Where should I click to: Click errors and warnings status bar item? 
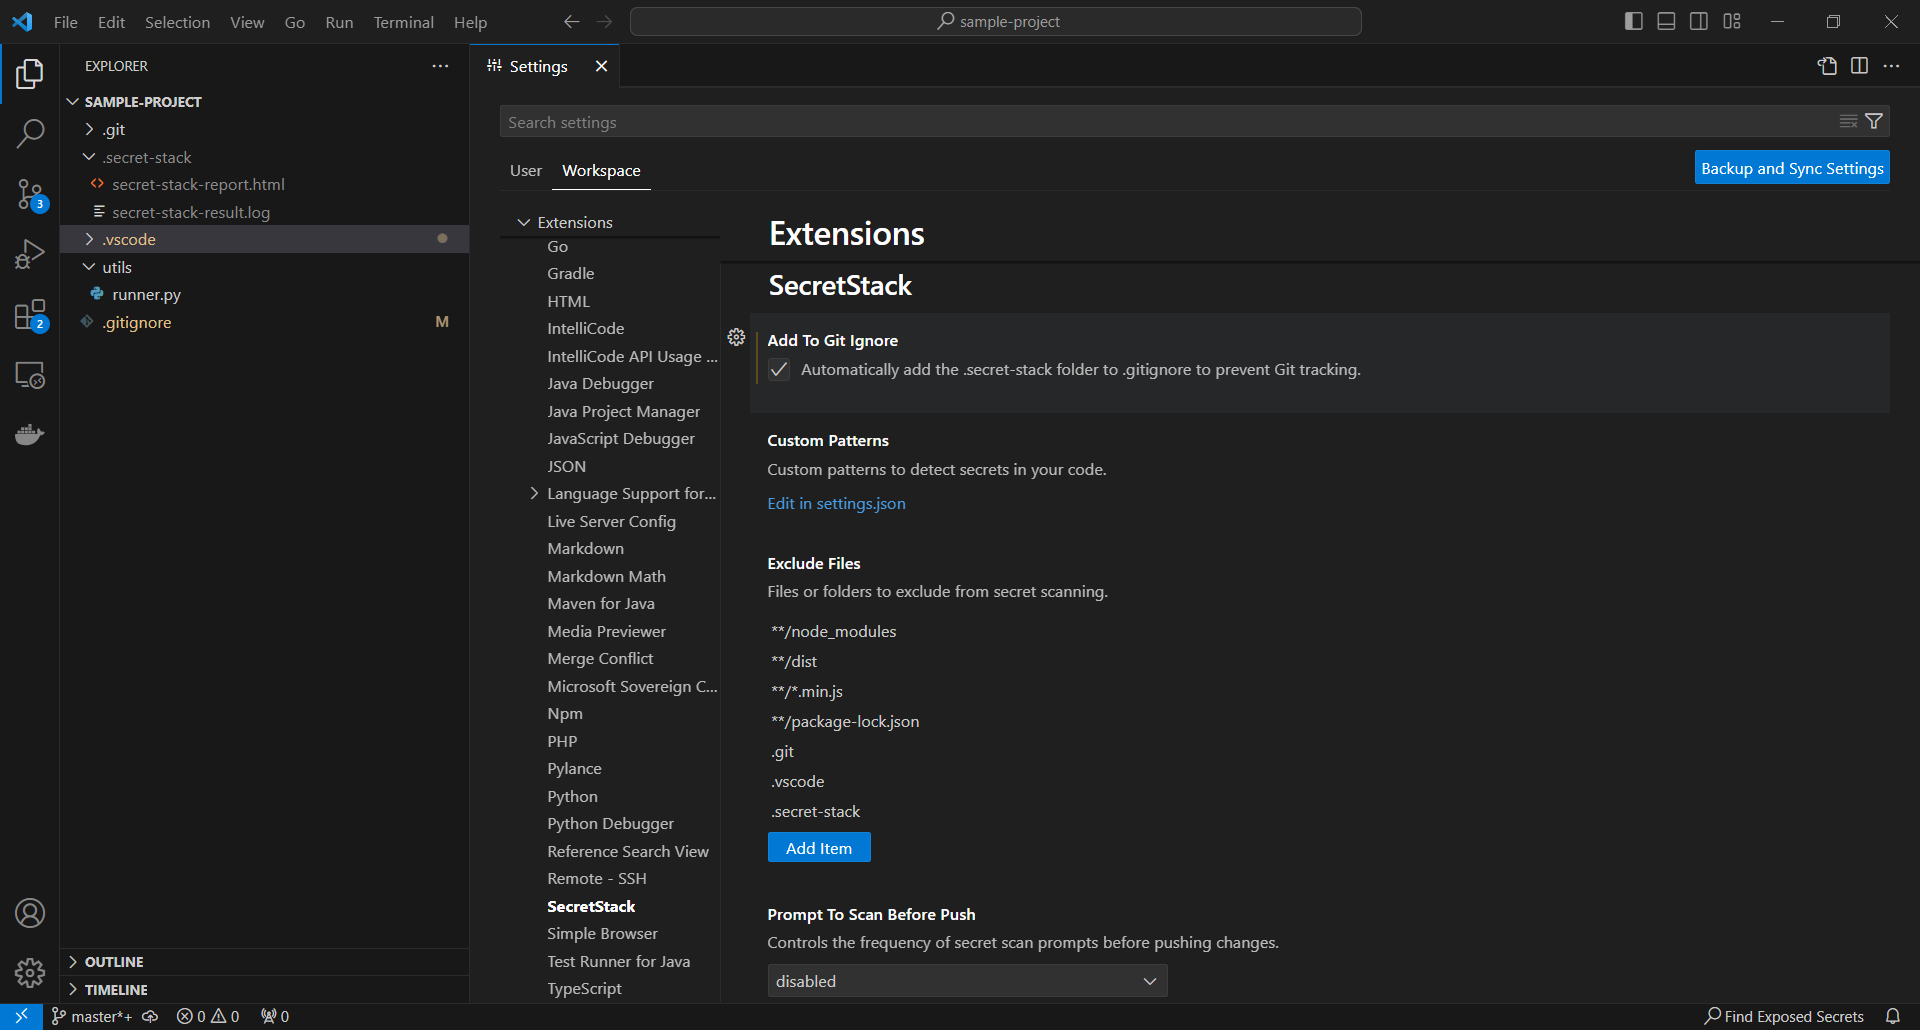pyautogui.click(x=208, y=1016)
